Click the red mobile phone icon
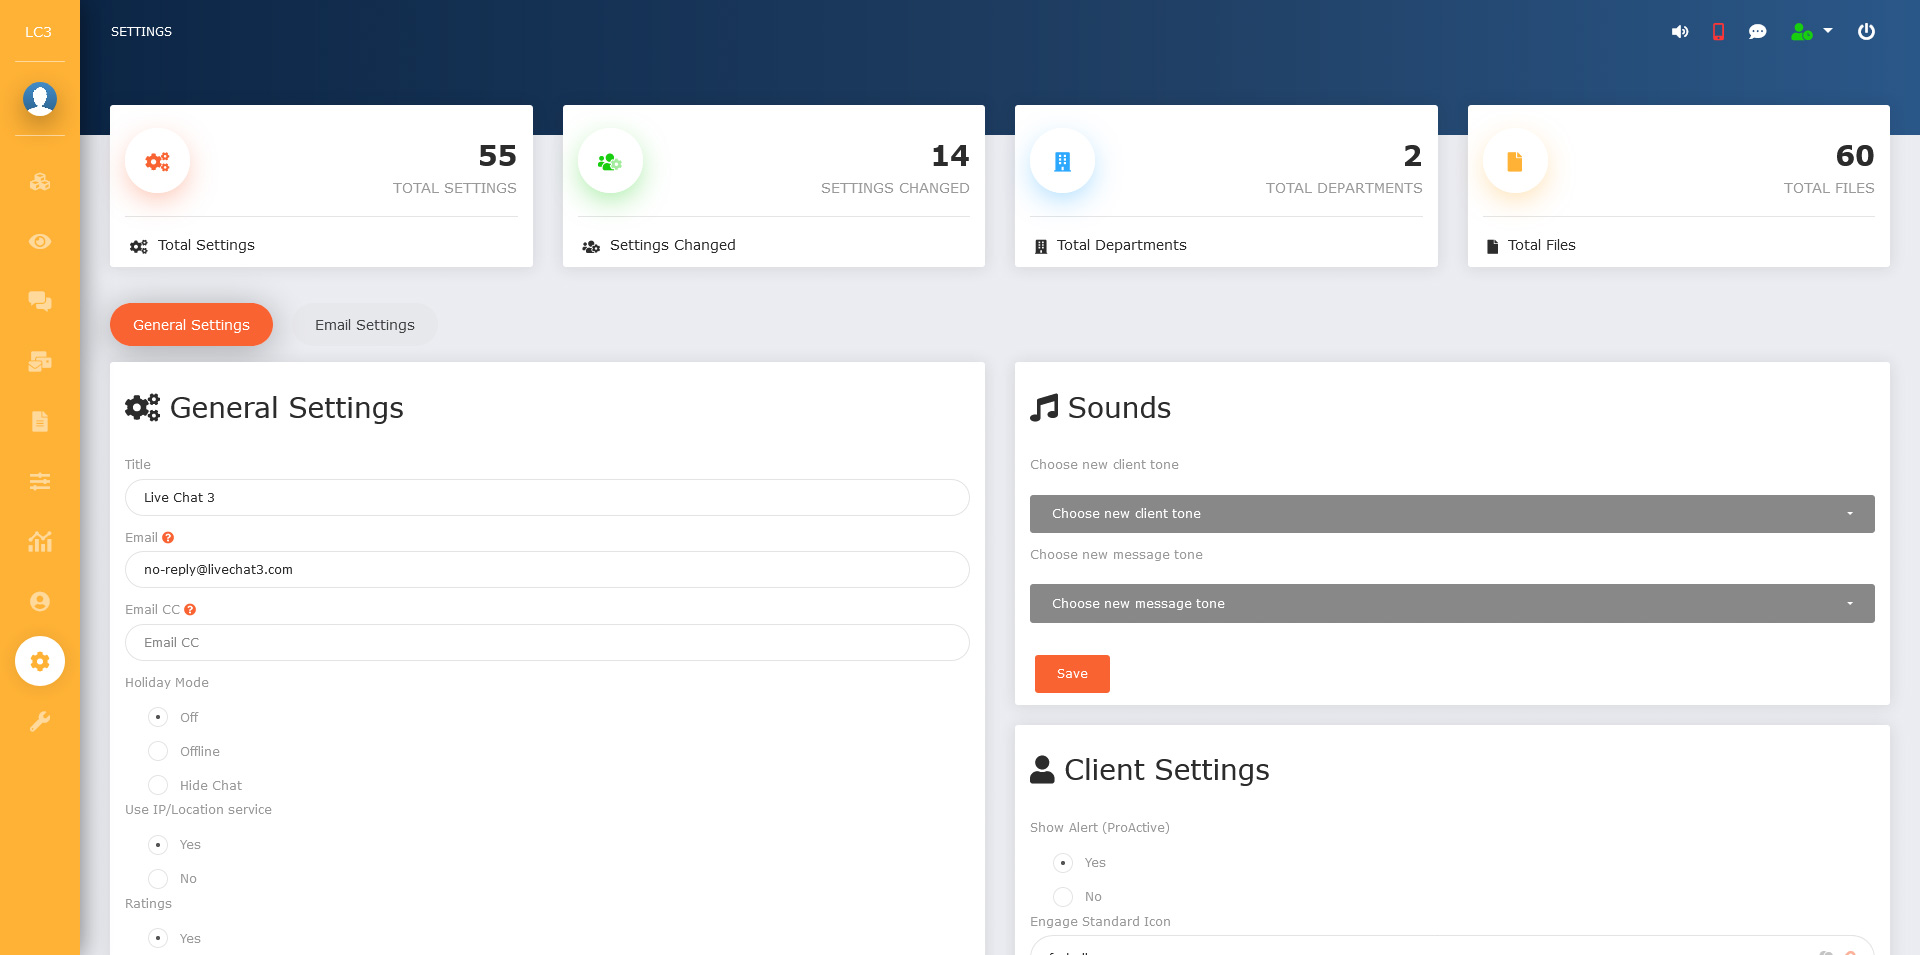The image size is (1920, 955). click(x=1718, y=32)
